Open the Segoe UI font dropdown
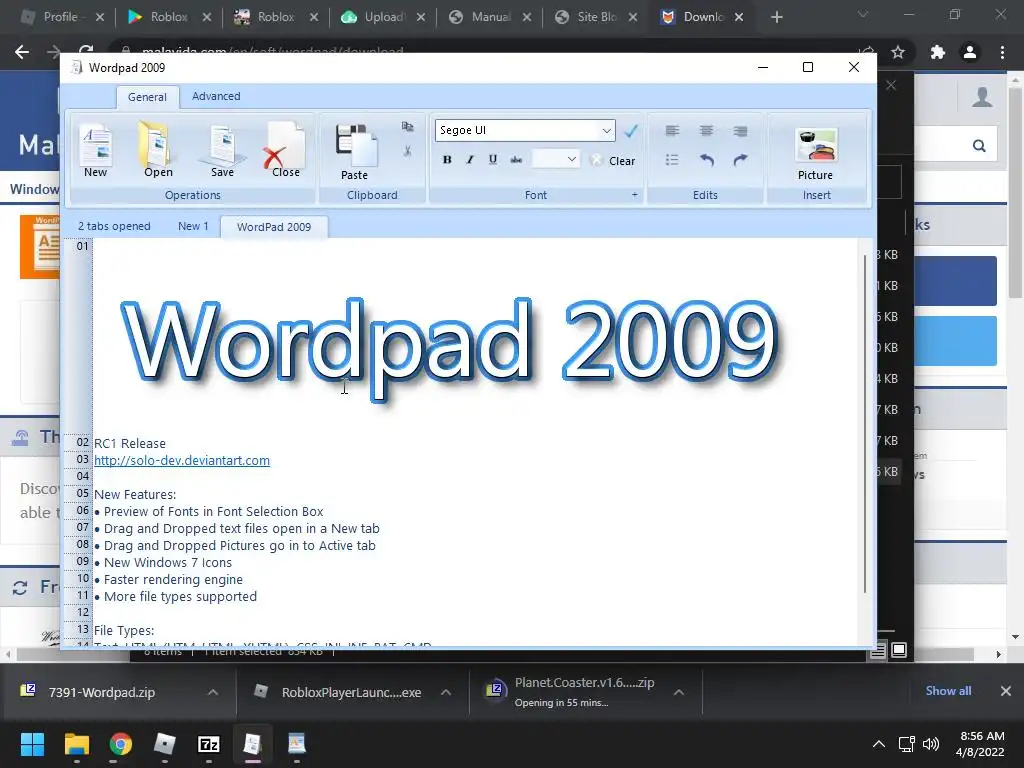This screenshot has height=768, width=1024. 607,131
